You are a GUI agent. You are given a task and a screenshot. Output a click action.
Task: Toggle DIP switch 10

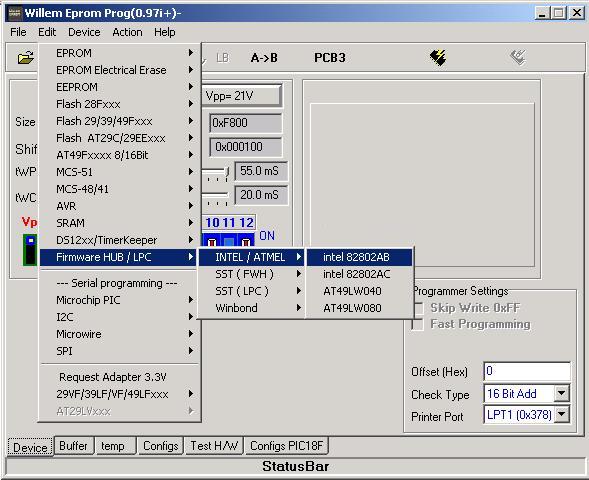pyautogui.click(x=212, y=240)
